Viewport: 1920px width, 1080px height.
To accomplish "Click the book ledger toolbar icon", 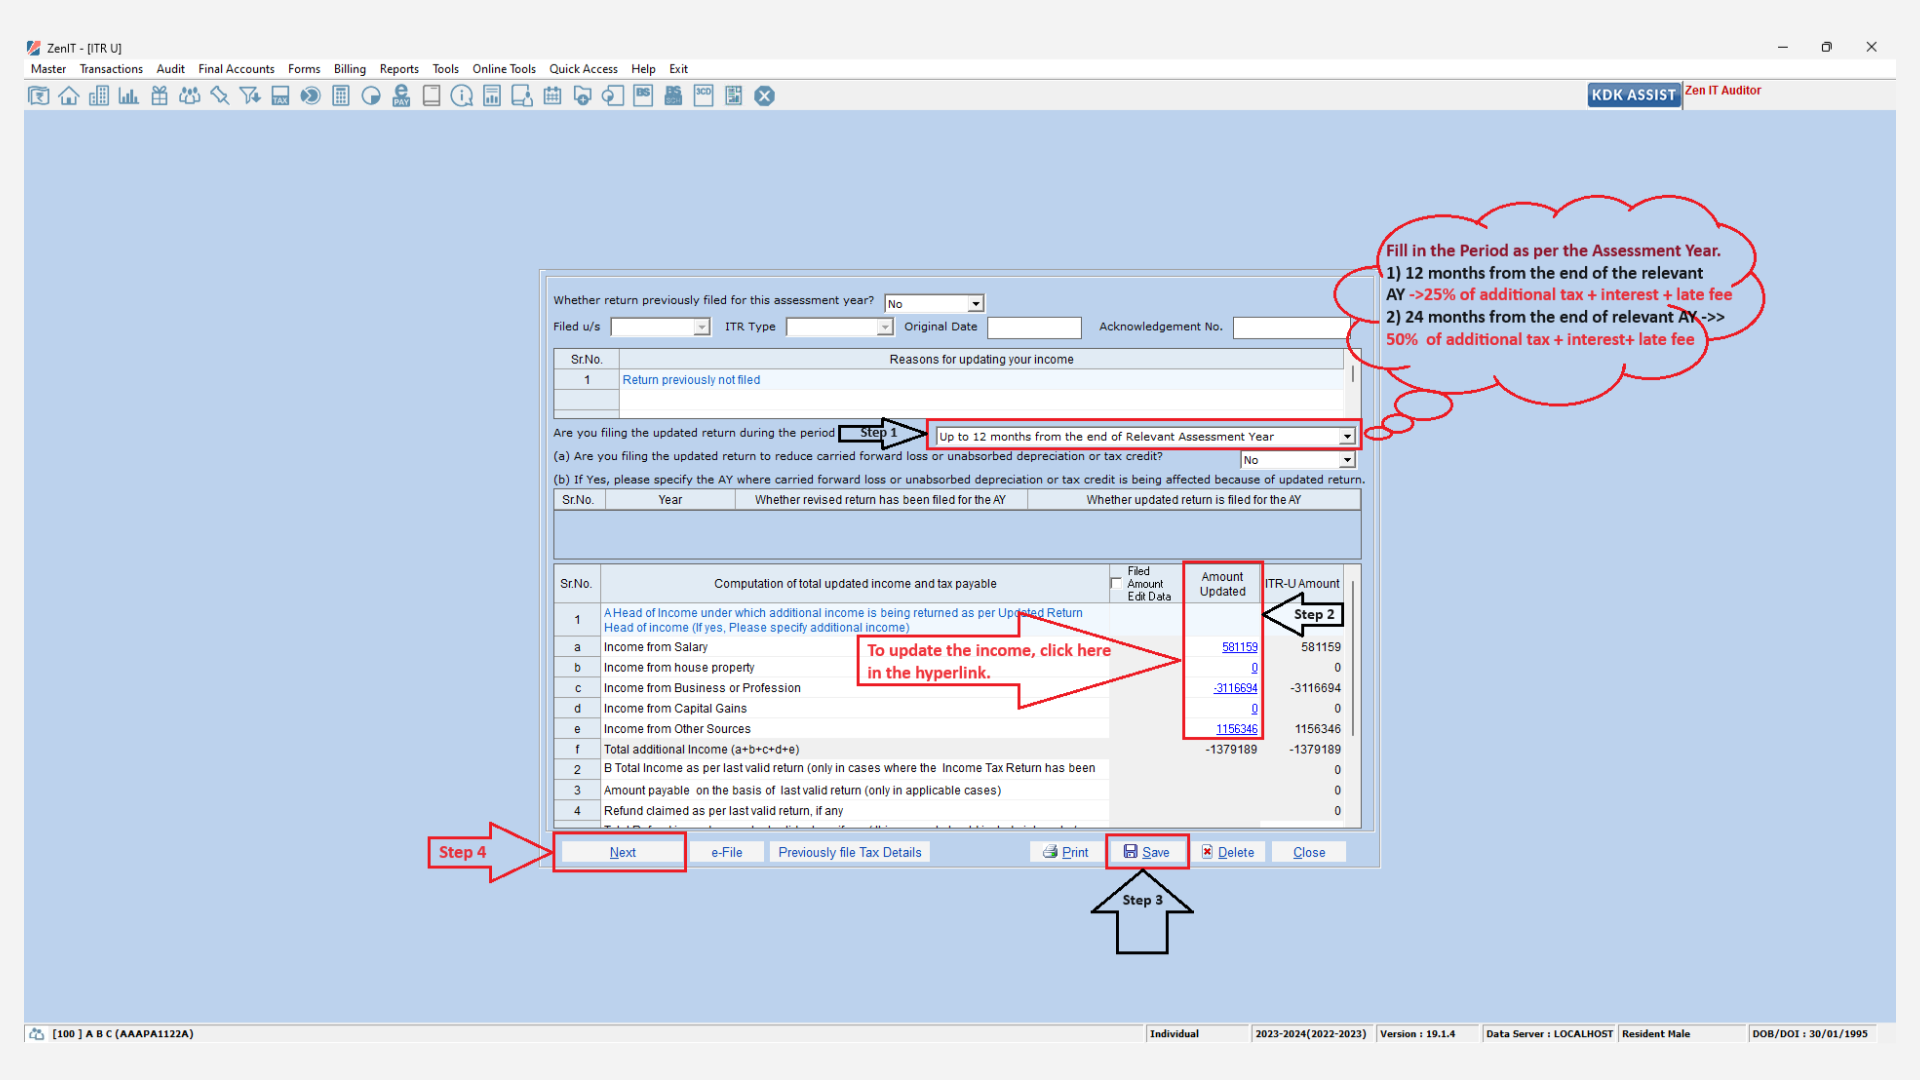I will pyautogui.click(x=431, y=96).
